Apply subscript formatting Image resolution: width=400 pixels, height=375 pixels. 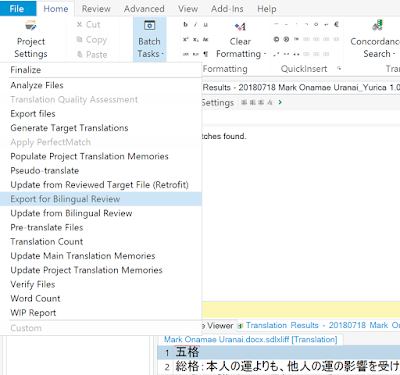click(x=196, y=39)
